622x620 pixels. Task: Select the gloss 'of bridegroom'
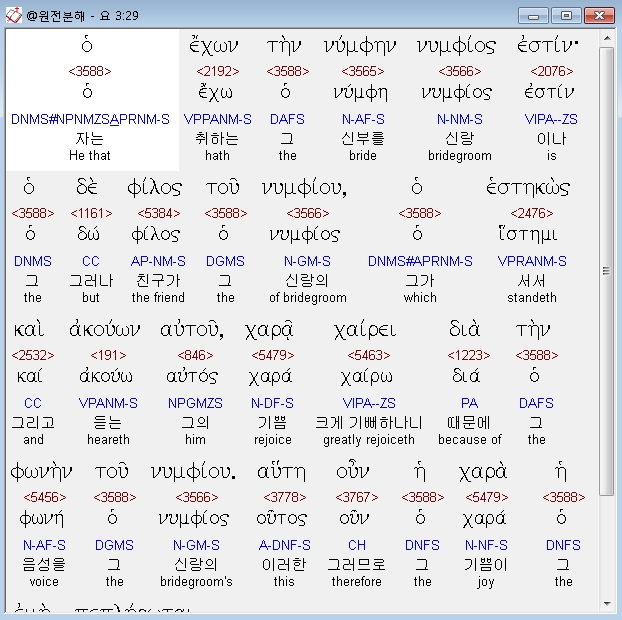(x=308, y=298)
